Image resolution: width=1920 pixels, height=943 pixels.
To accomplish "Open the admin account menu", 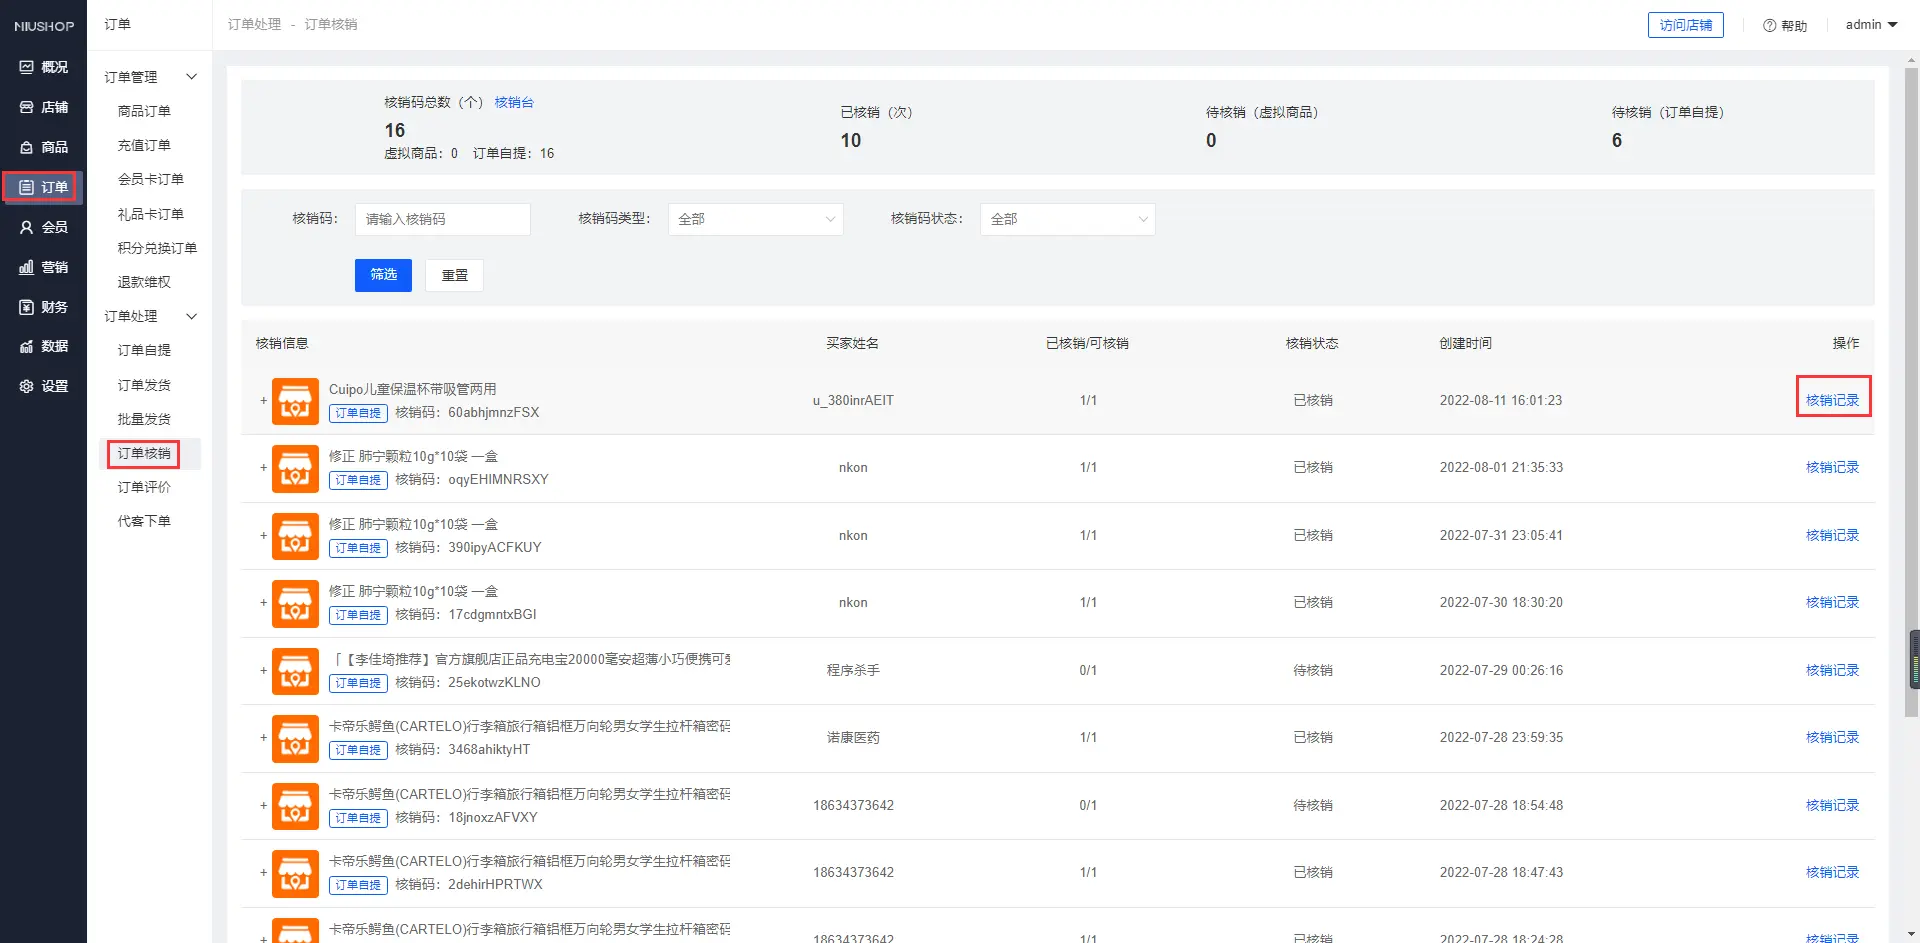I will click(1870, 25).
